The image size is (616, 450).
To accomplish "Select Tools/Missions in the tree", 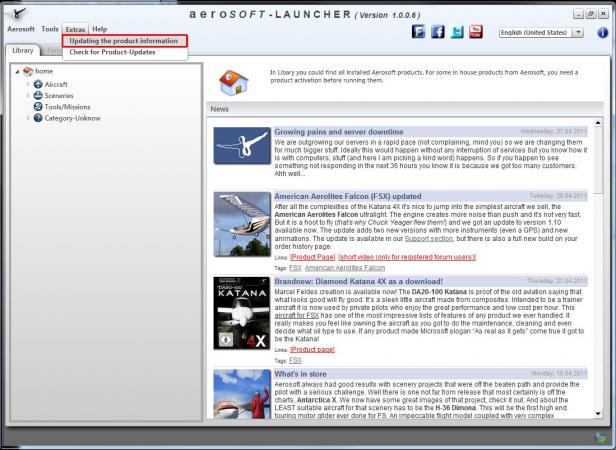I will point(67,107).
